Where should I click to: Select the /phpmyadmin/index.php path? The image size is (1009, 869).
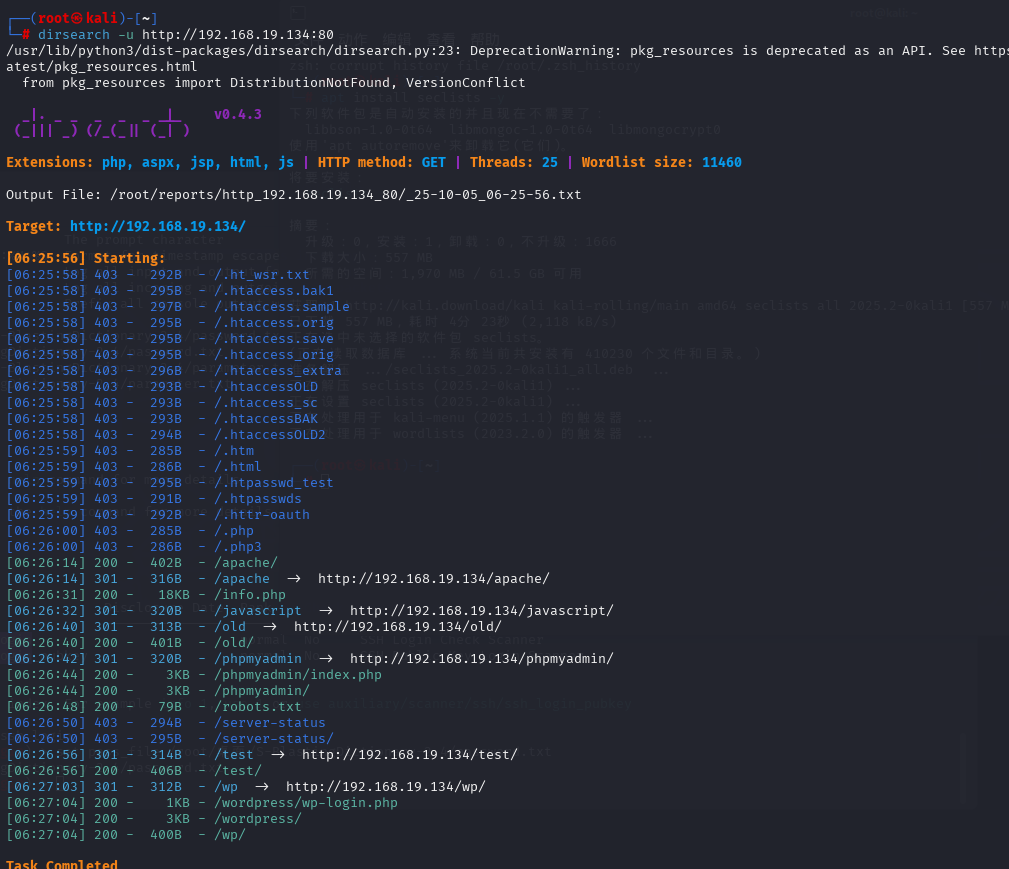pyautogui.click(x=297, y=674)
